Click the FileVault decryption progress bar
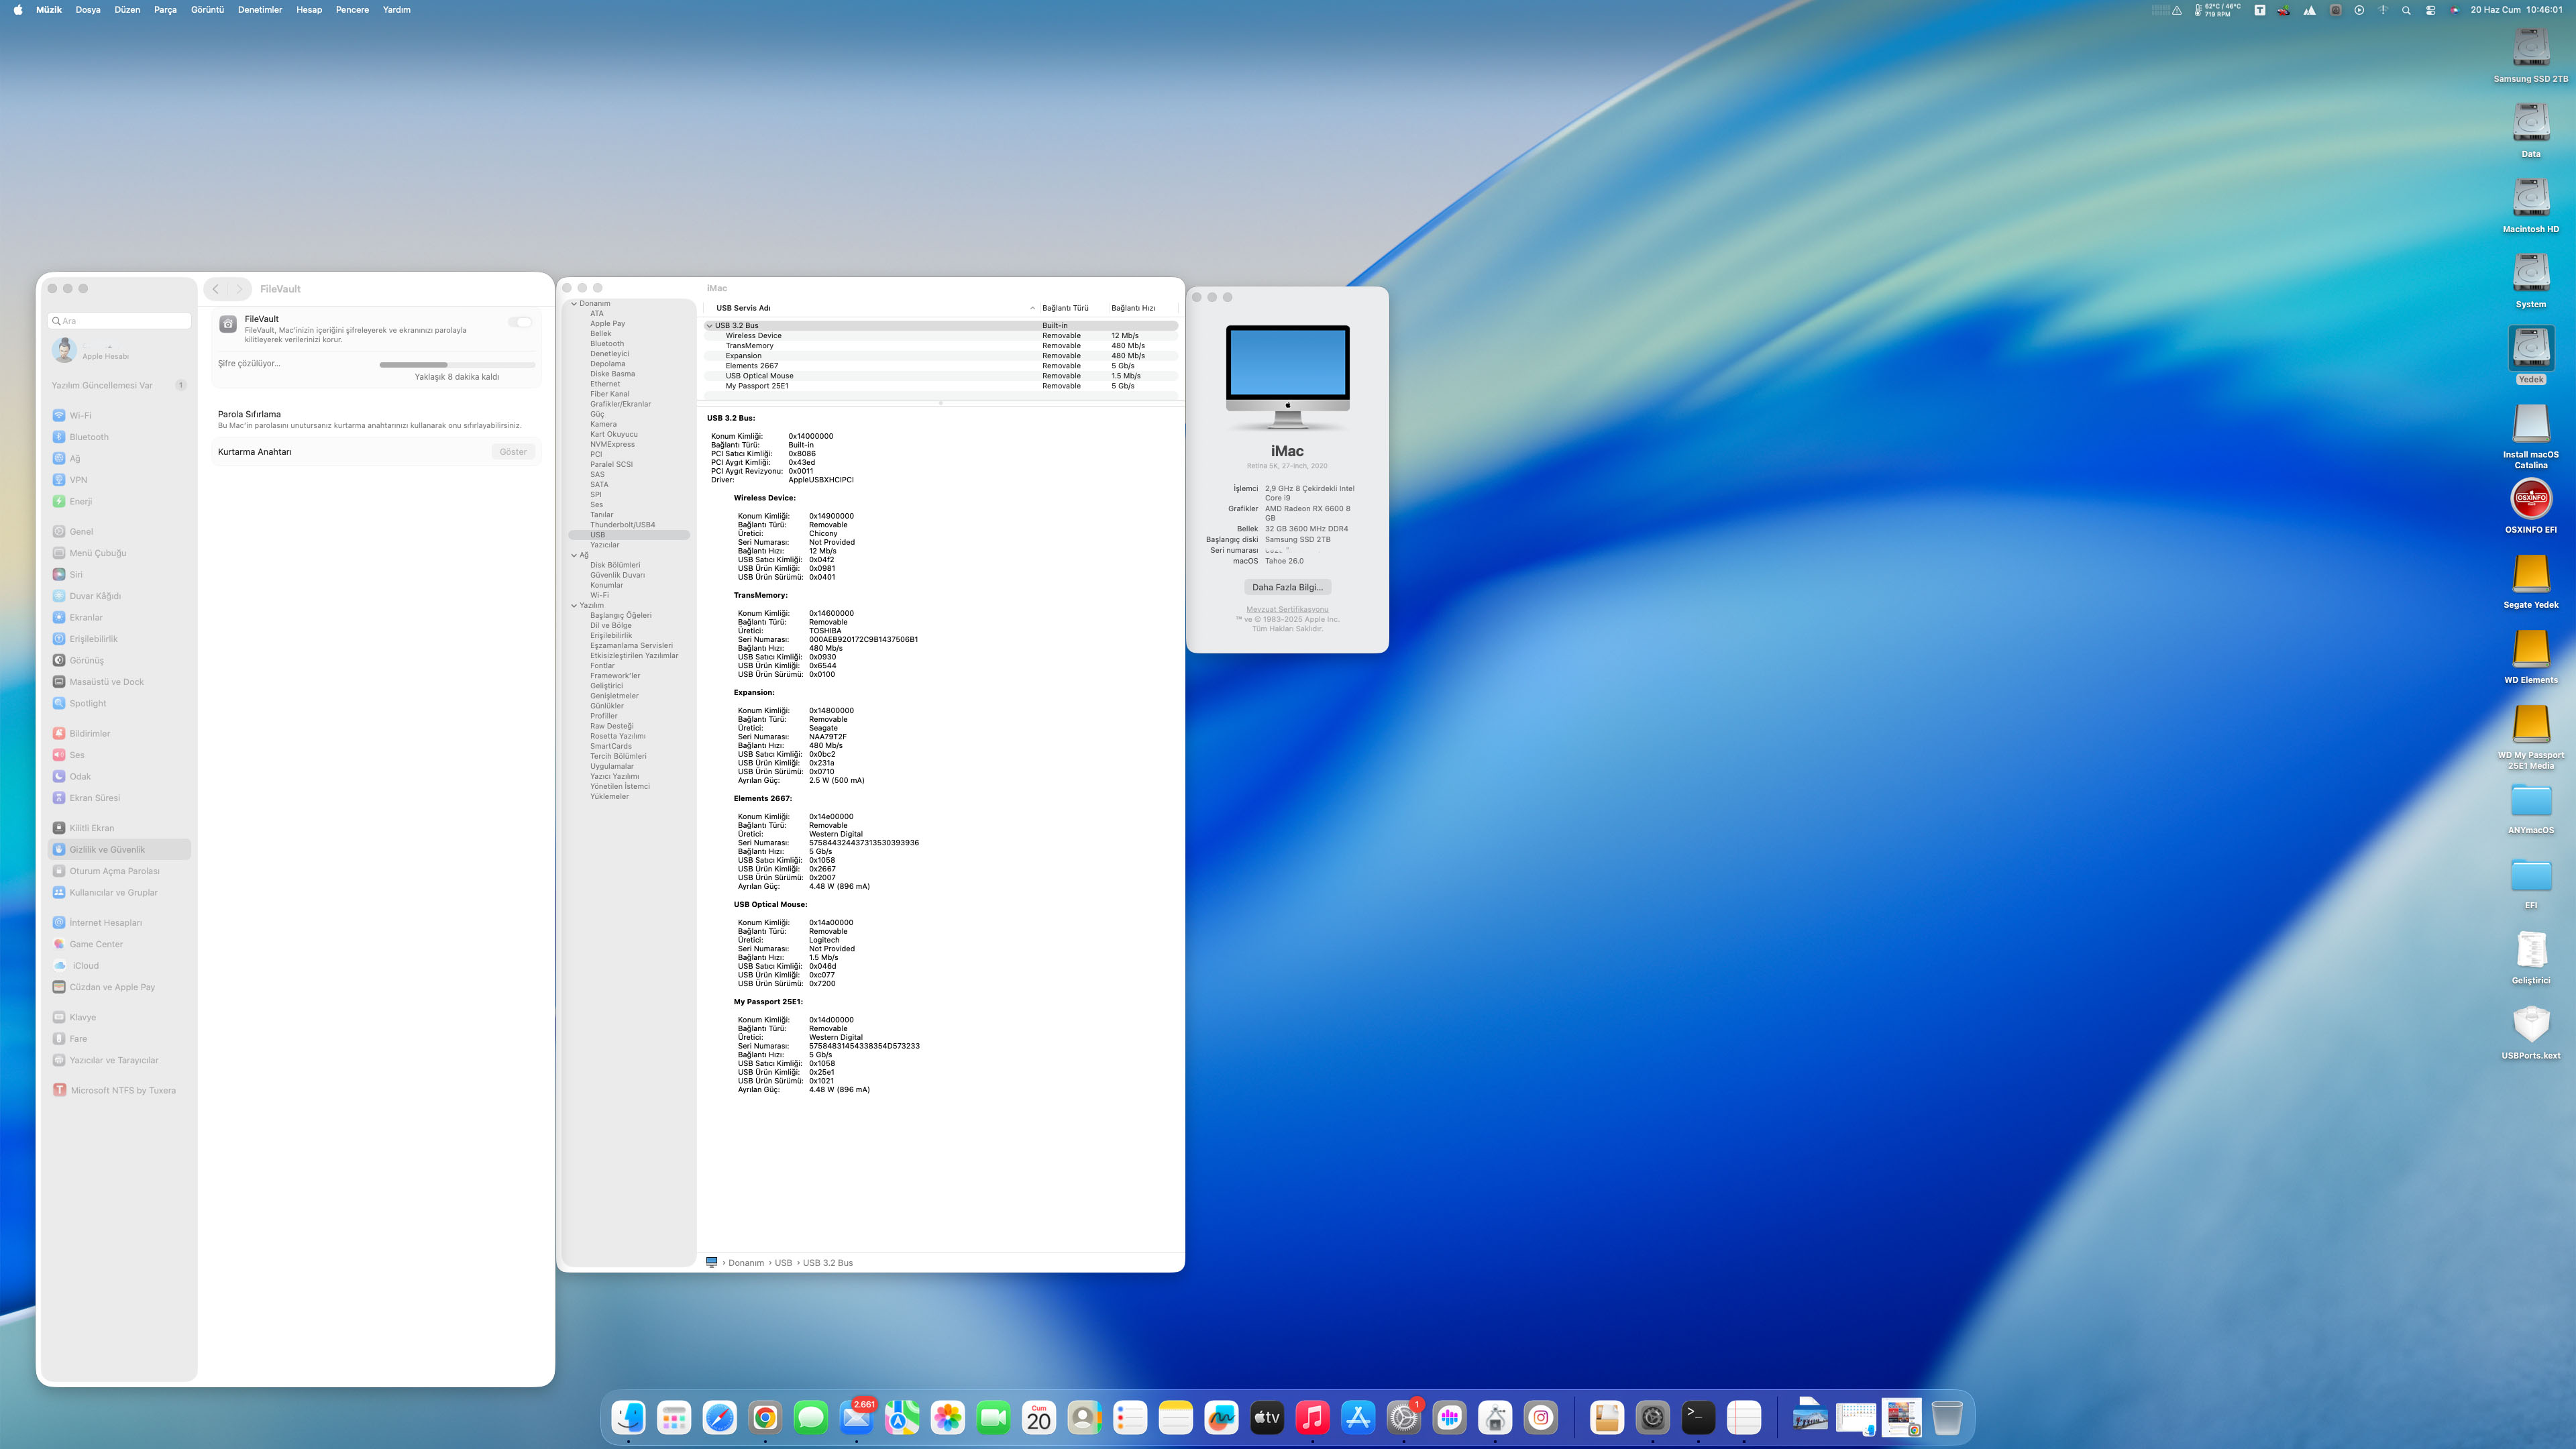The height and width of the screenshot is (1449, 2576). 457,364
